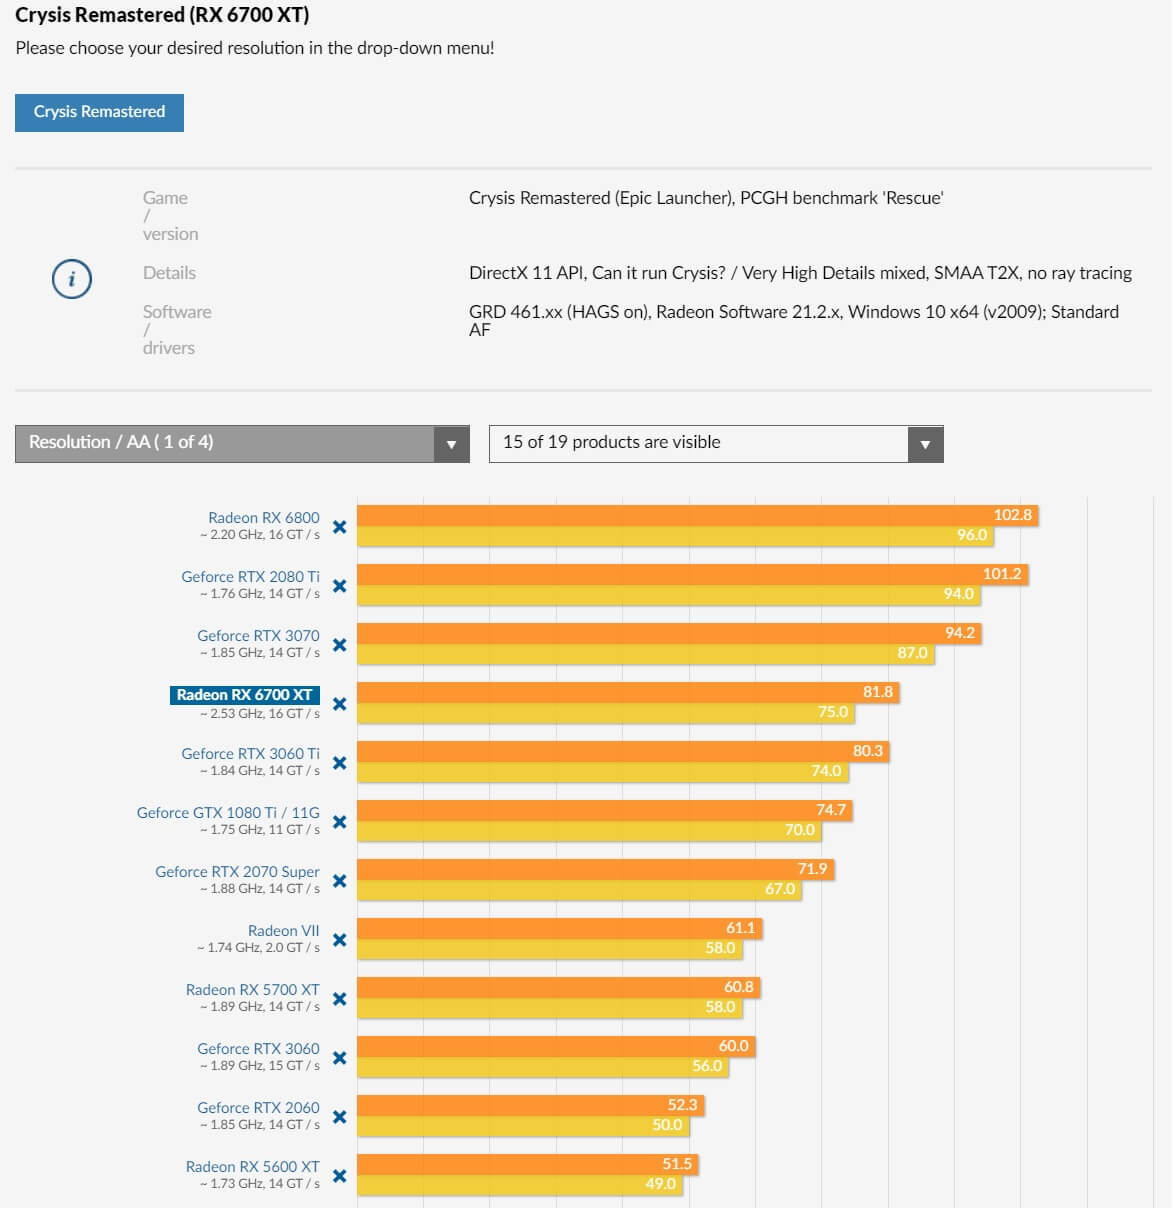Expand the visible products dropdown

[x=715, y=443]
